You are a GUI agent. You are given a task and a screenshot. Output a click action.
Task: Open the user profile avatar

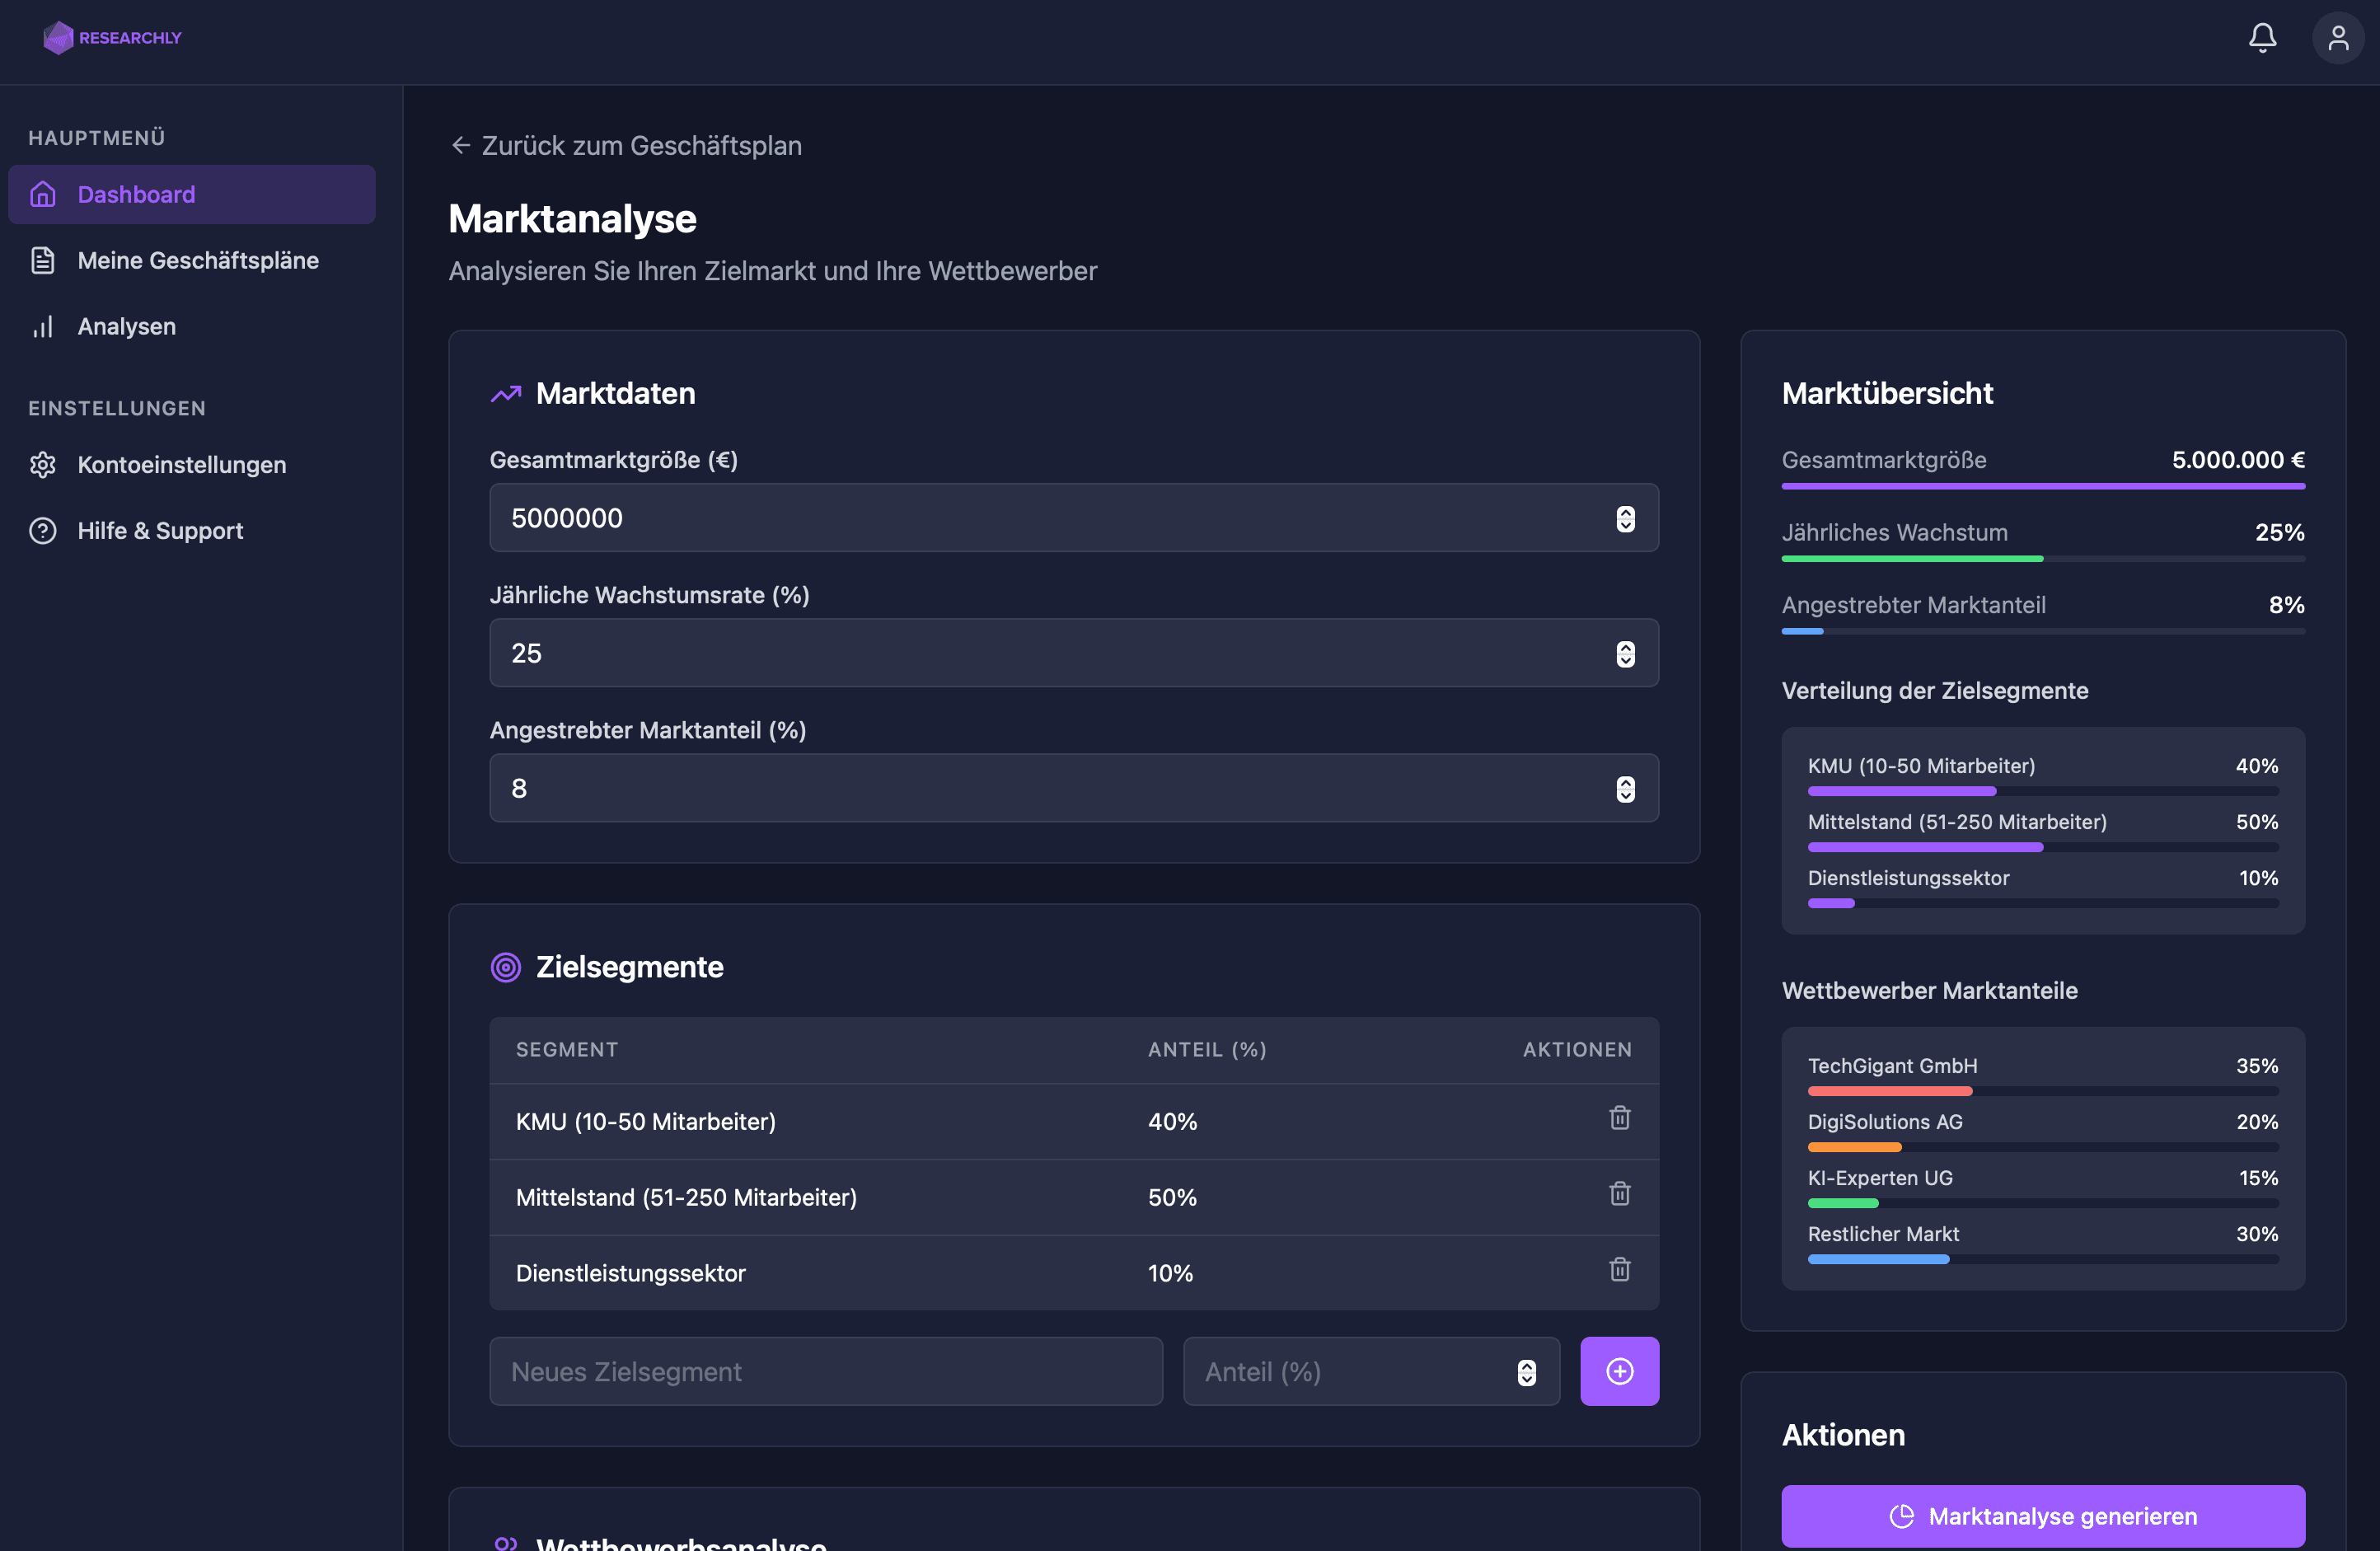(2338, 38)
